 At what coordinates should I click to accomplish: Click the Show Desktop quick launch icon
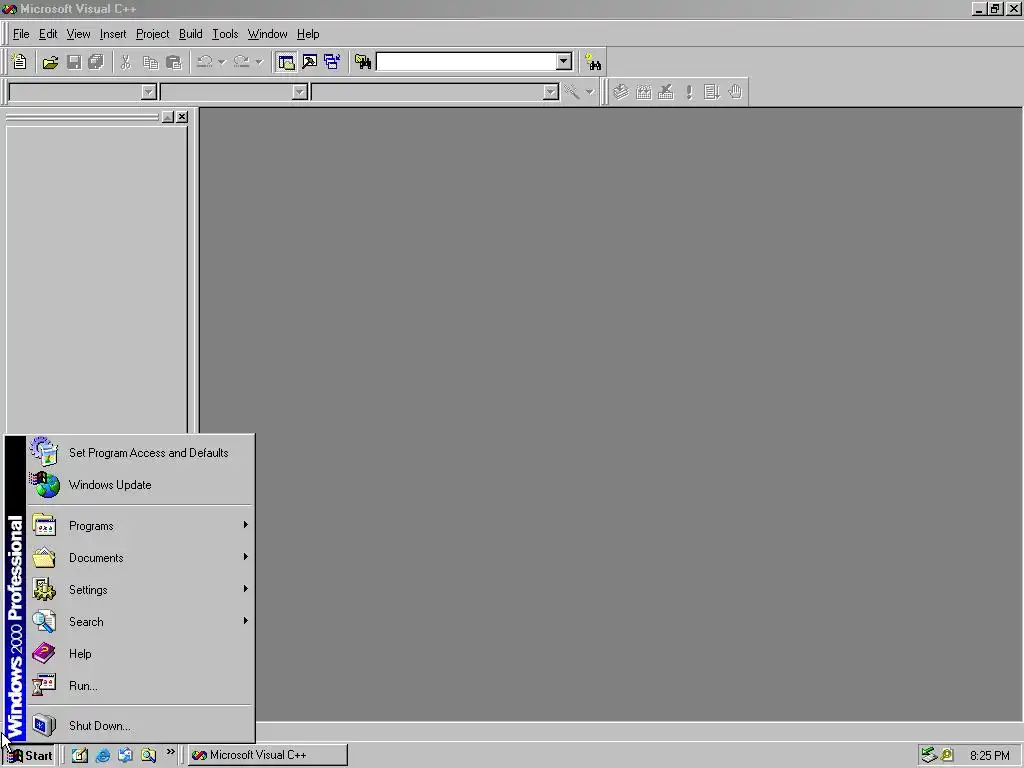pyautogui.click(x=80, y=756)
